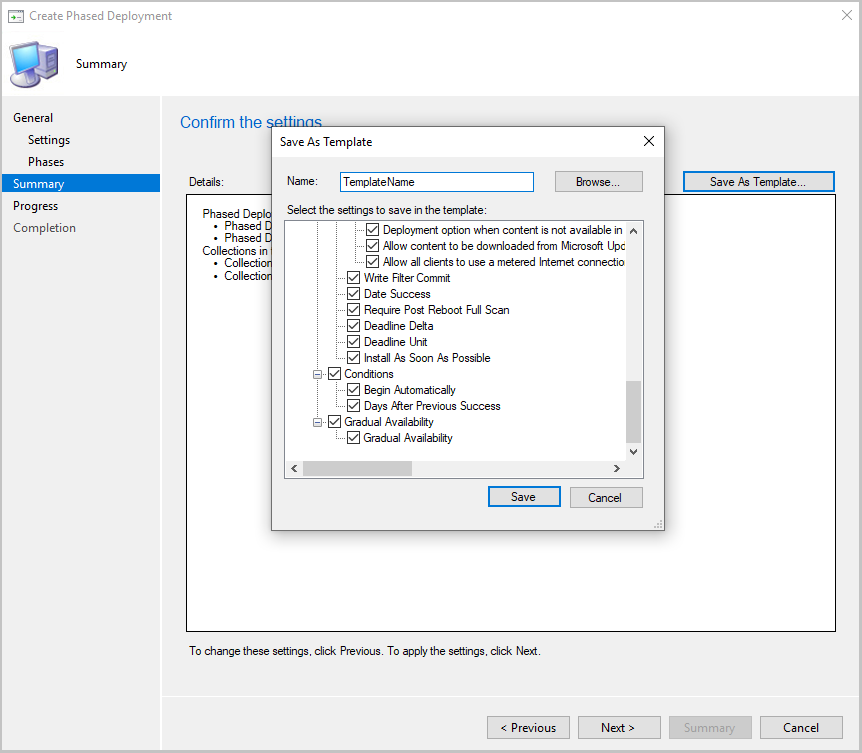Click the wizard computer icon beside Summary
This screenshot has height=753, width=862.
coord(34,64)
